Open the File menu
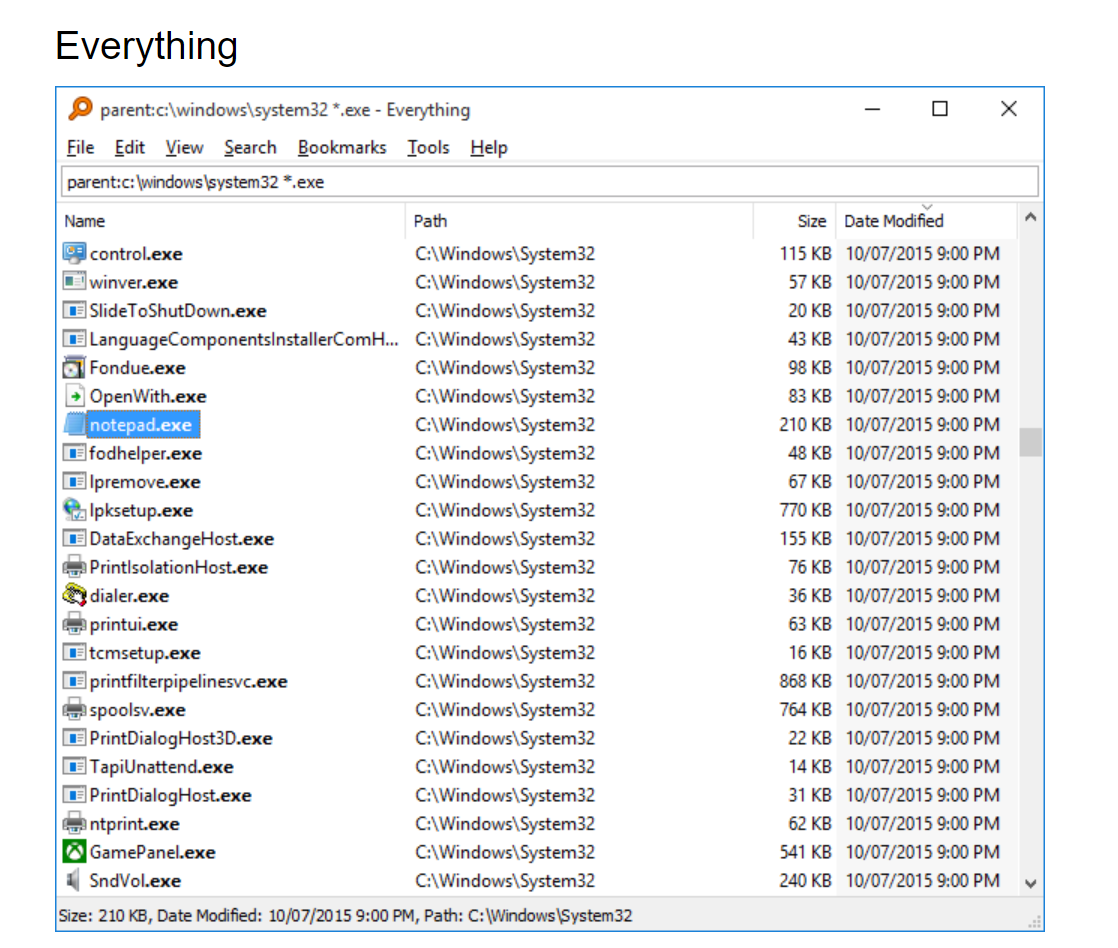The height and width of the screenshot is (948, 1118). click(79, 147)
